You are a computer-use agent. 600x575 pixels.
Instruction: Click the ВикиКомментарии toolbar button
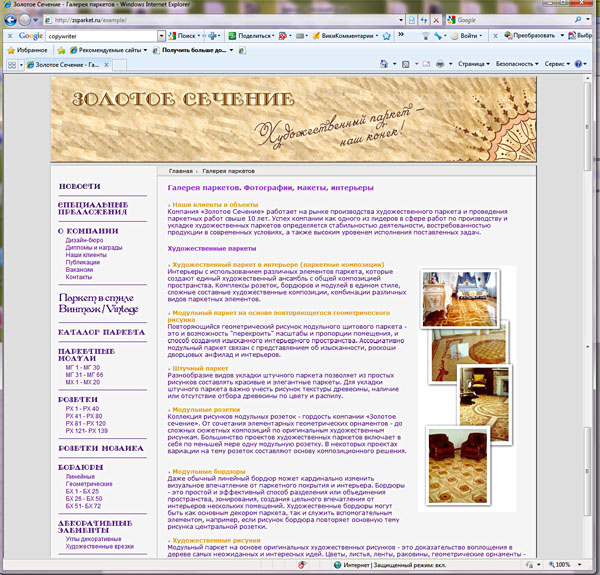(x=345, y=36)
